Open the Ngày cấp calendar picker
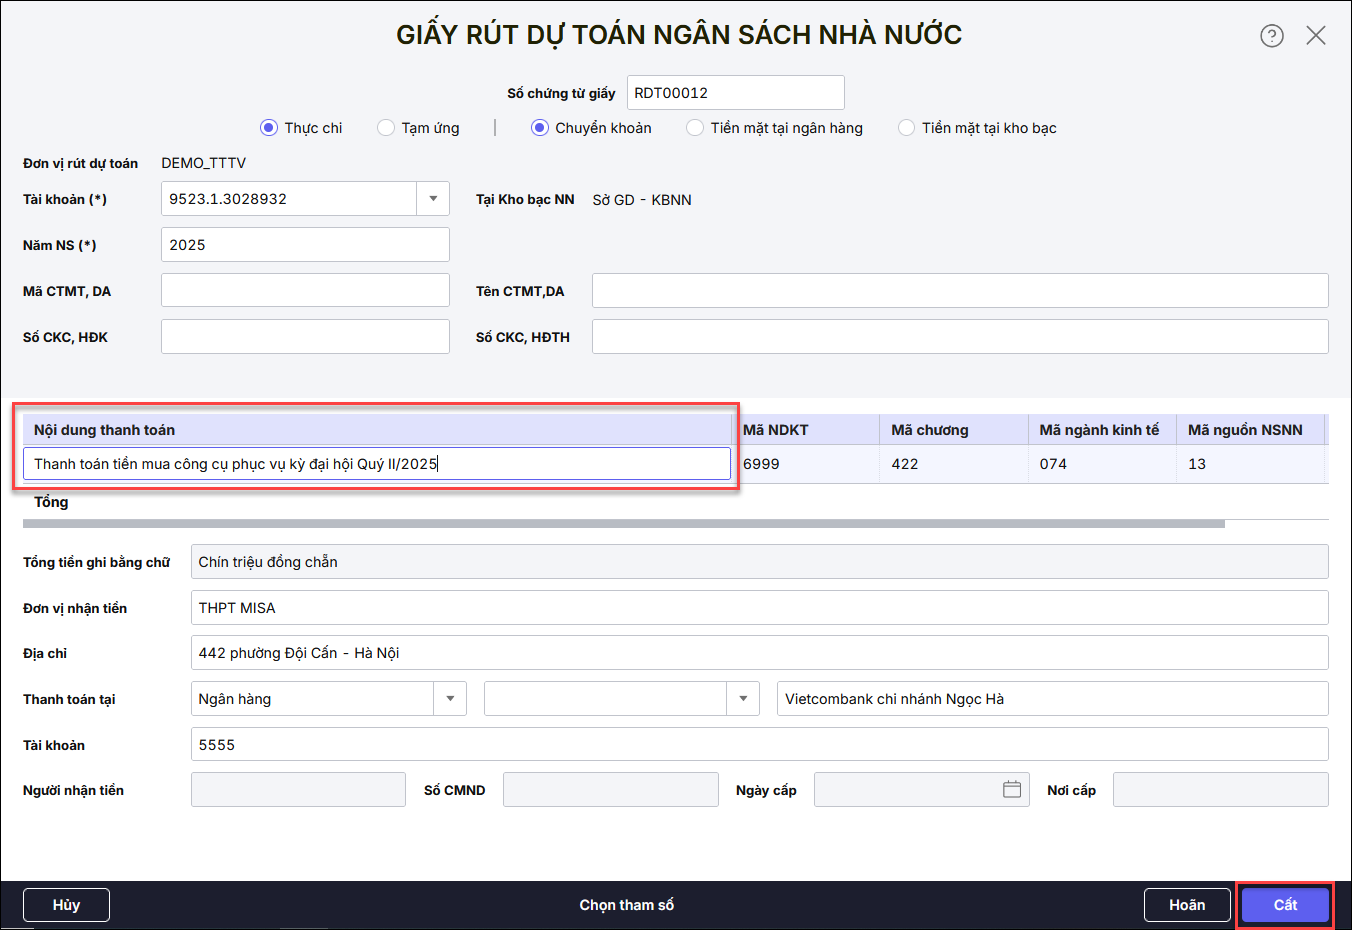The height and width of the screenshot is (930, 1352). (x=1011, y=790)
